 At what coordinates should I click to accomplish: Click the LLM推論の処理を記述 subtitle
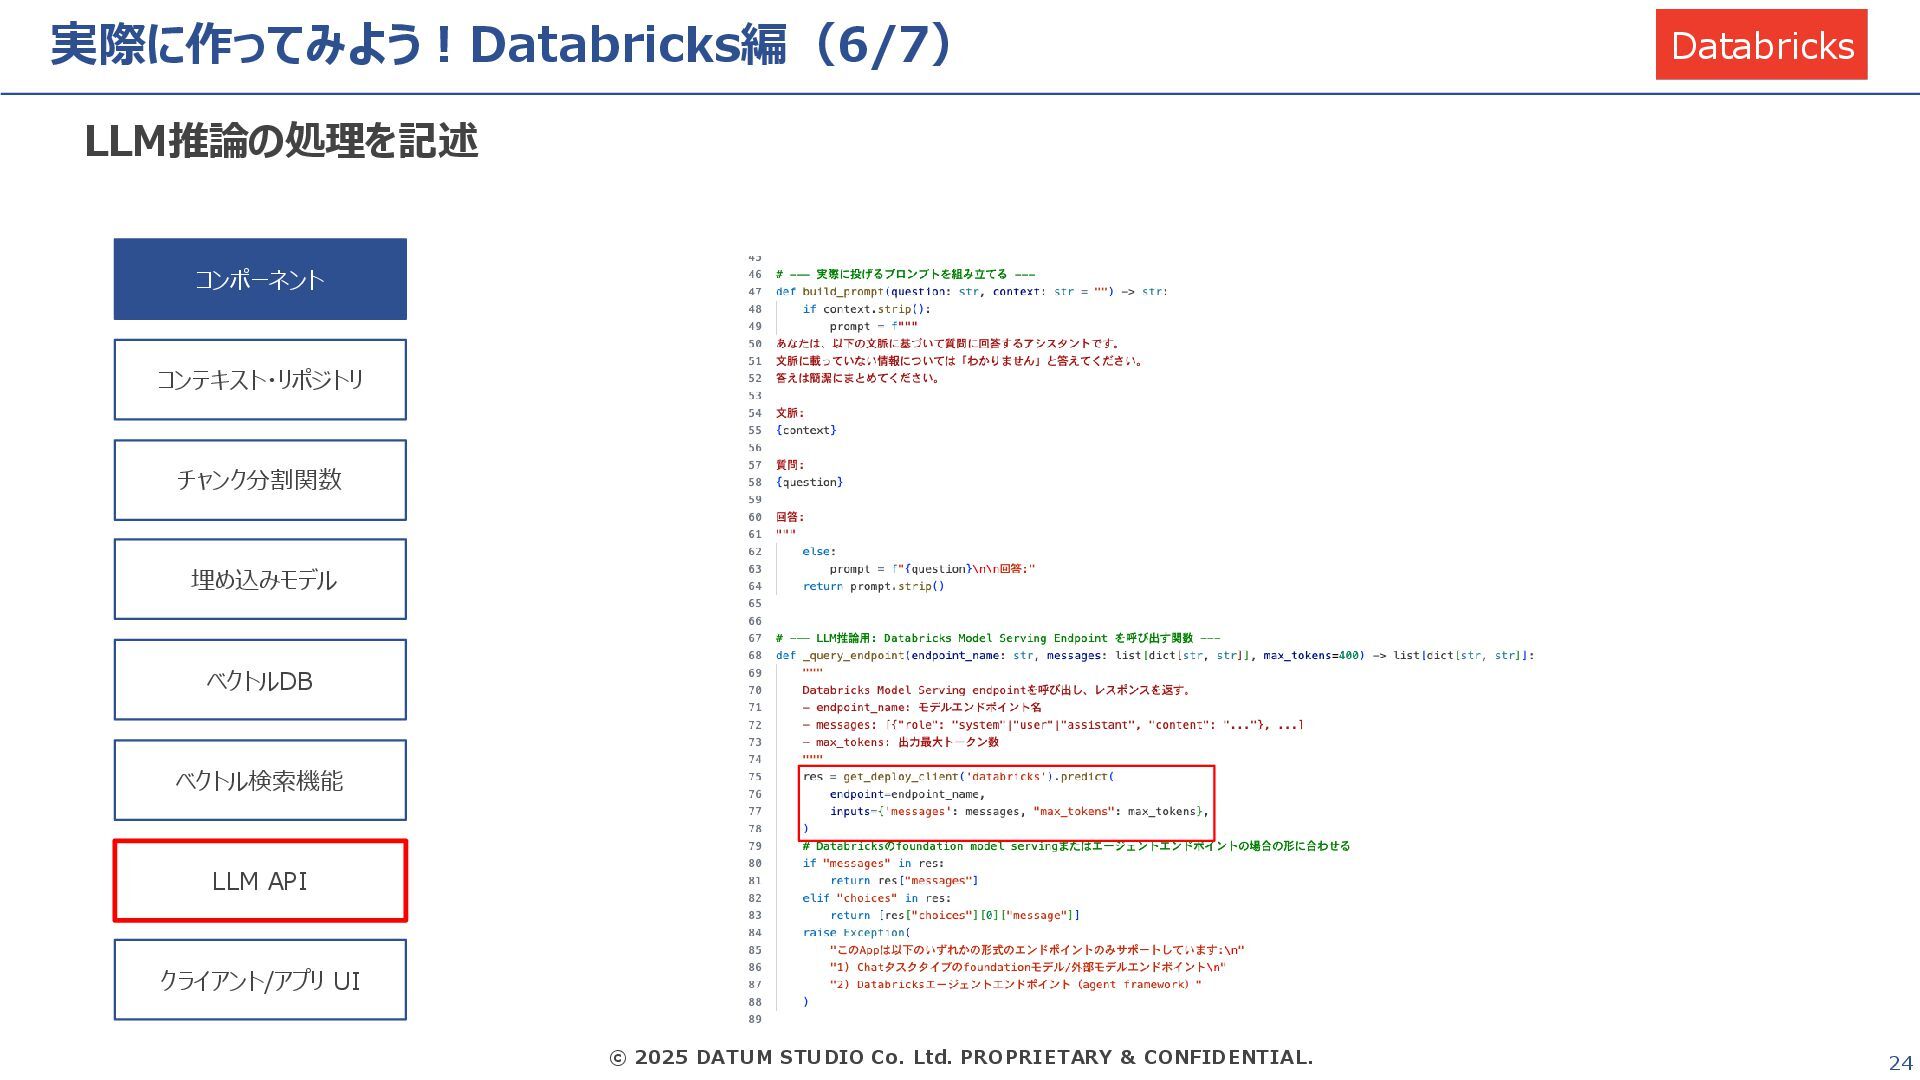click(281, 141)
